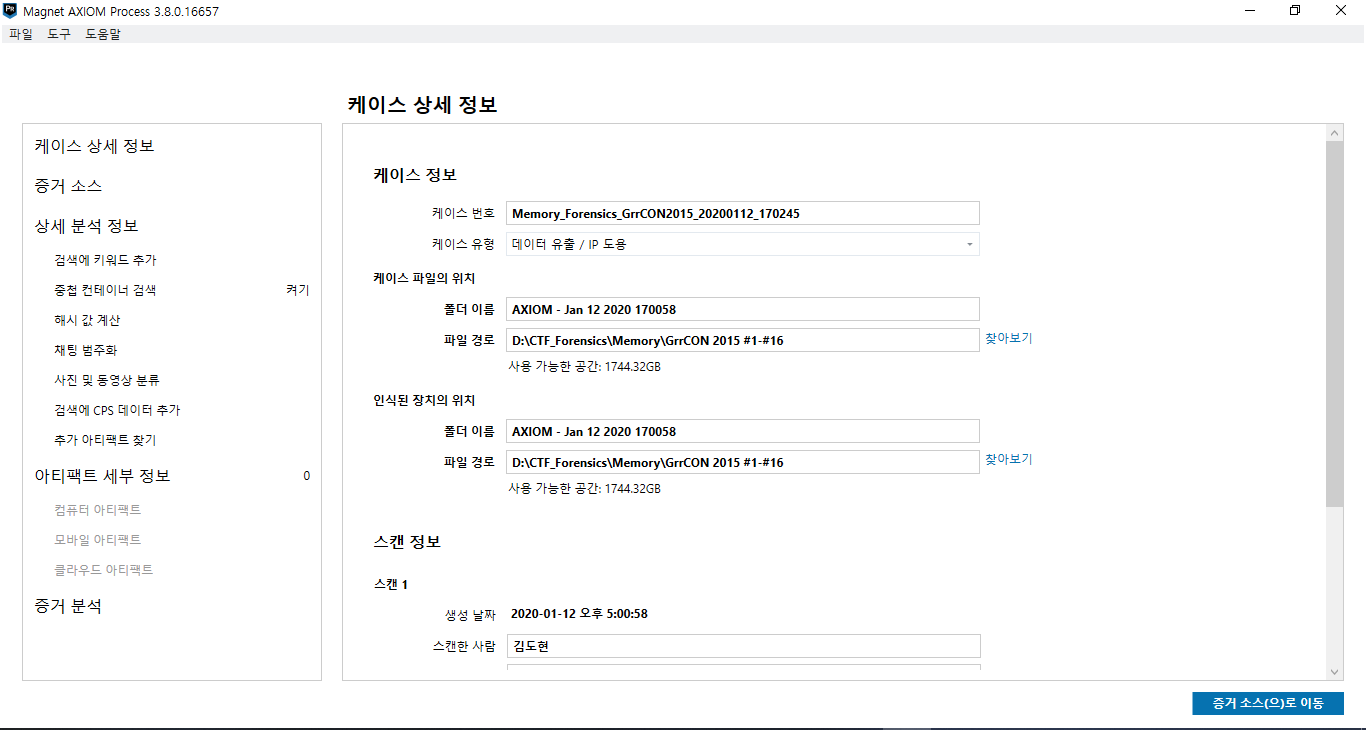Expand the 케이스 유형 dropdown

[x=743, y=244]
